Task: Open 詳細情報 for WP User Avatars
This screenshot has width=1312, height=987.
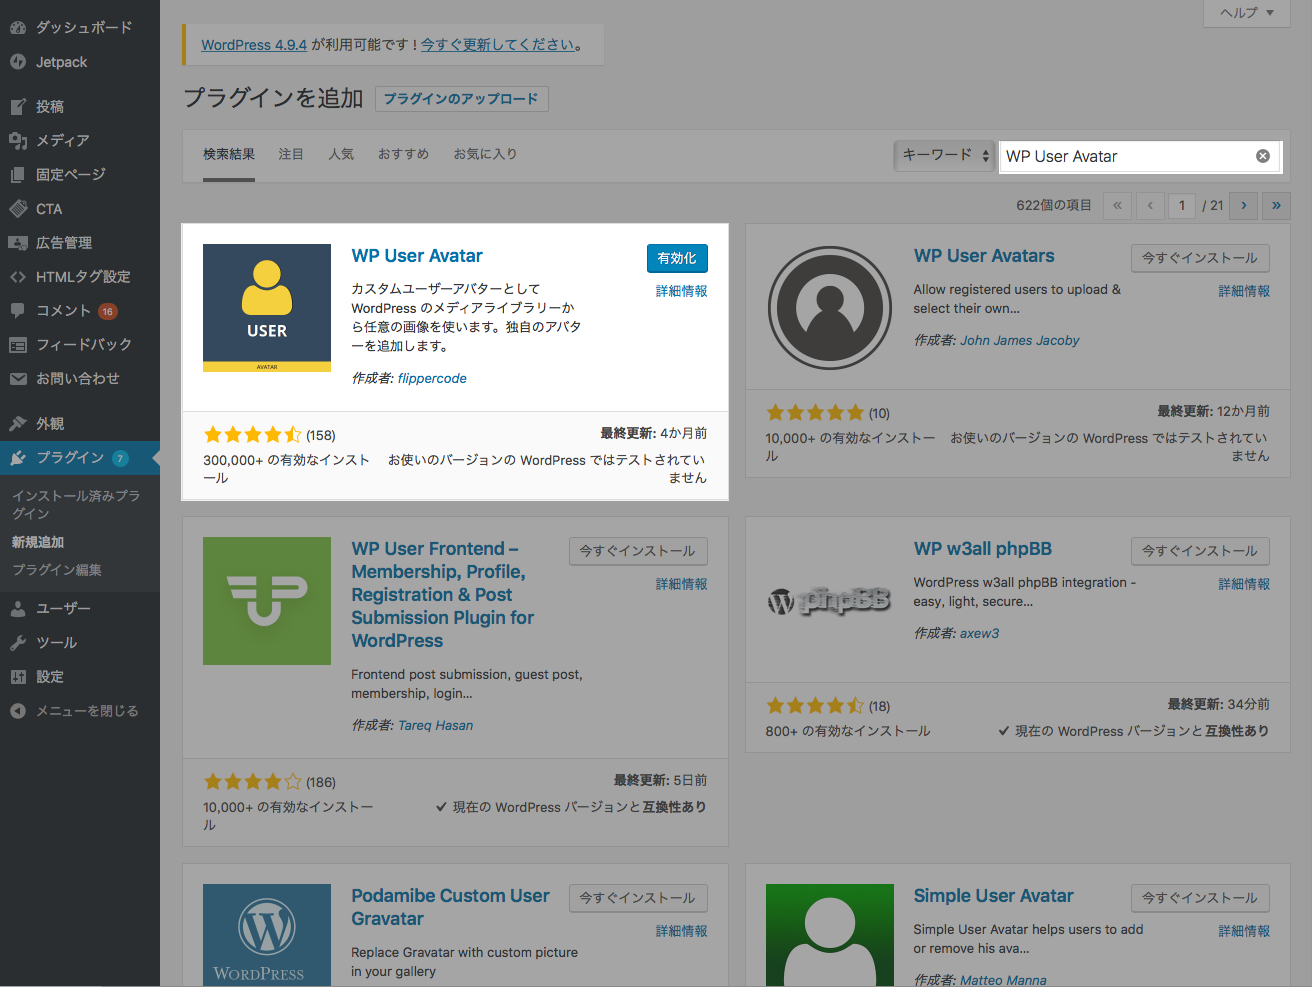Action: coord(1244,291)
